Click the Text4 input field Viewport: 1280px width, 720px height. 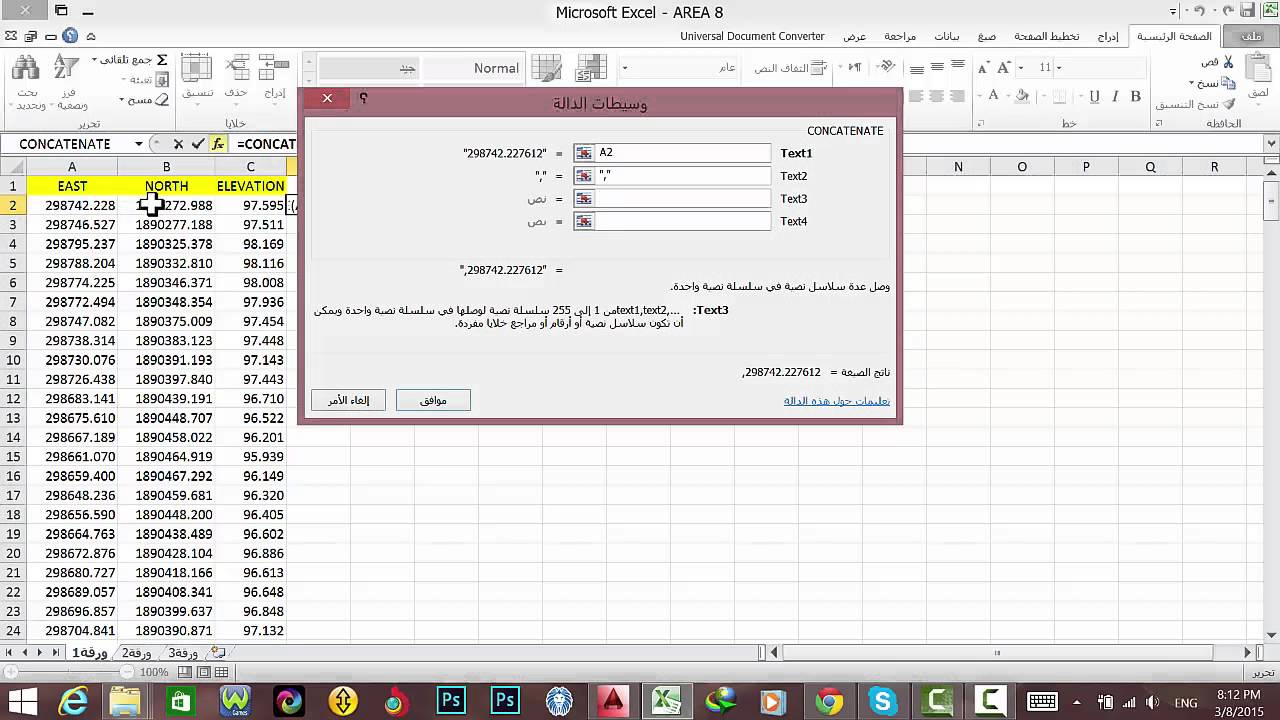(682, 222)
